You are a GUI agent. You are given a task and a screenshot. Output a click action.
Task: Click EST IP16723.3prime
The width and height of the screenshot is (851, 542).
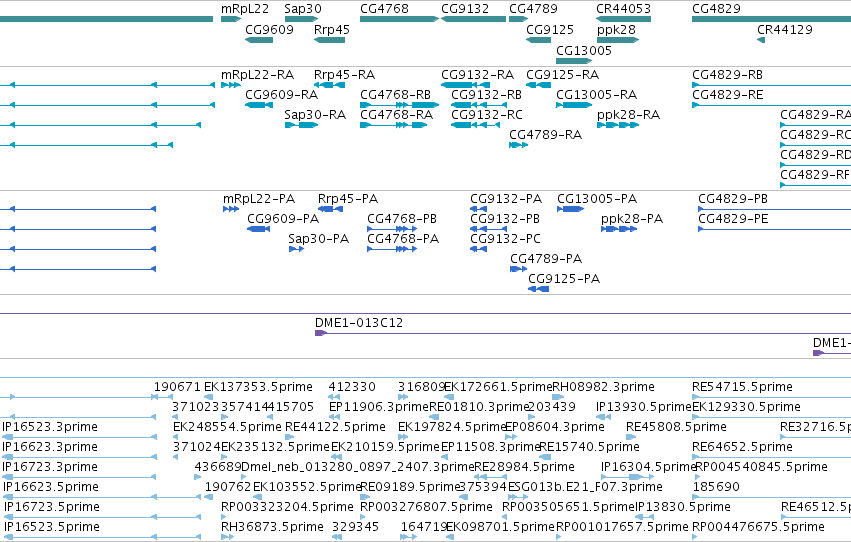click(79, 477)
